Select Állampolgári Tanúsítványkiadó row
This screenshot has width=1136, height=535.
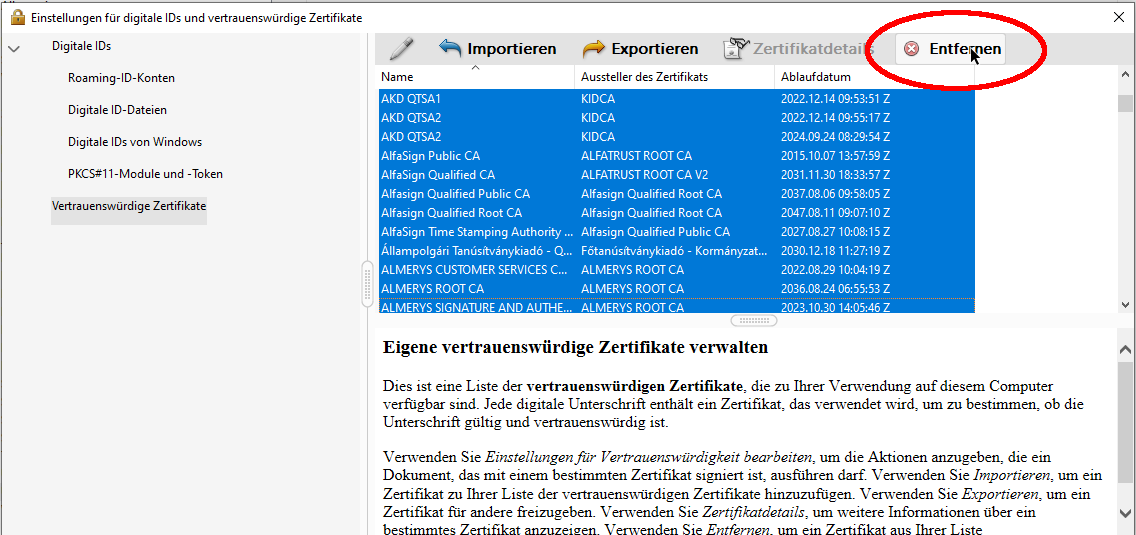coord(676,251)
